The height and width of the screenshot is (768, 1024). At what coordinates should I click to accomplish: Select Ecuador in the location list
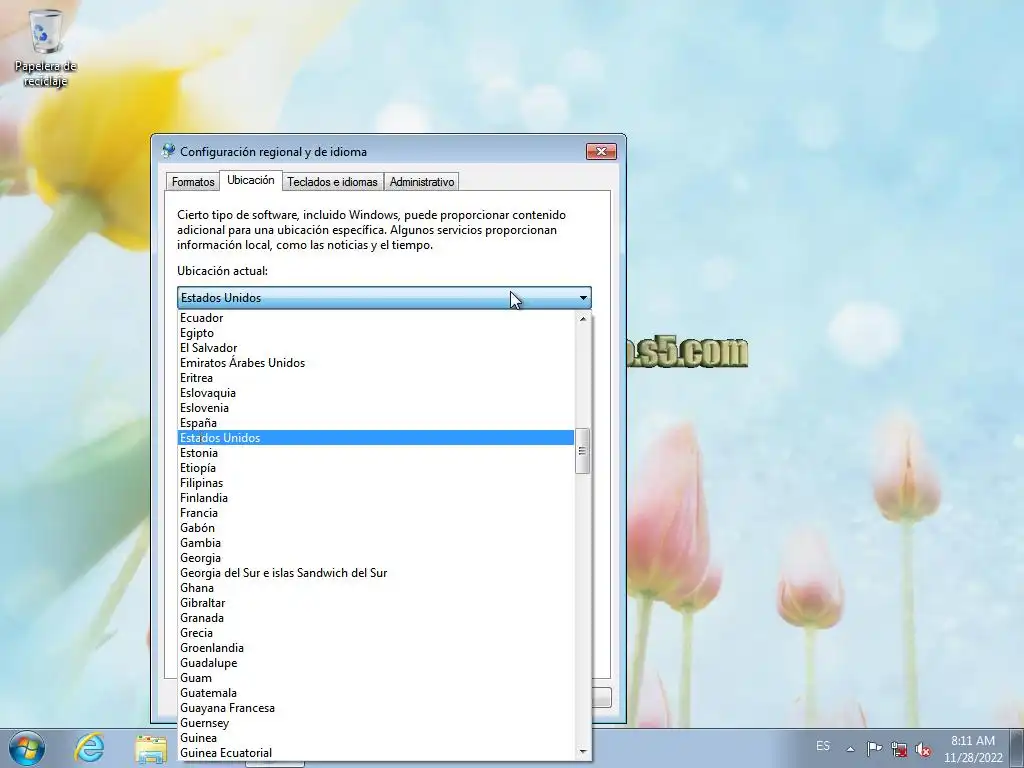[376, 318]
